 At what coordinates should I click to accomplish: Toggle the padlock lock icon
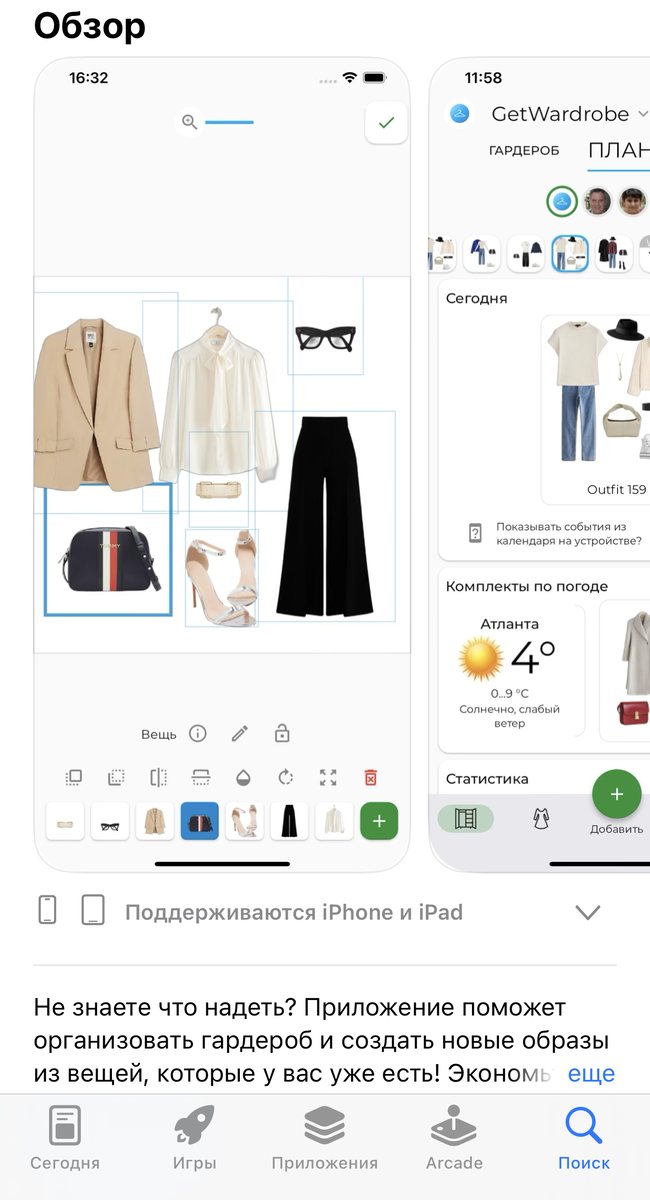tap(282, 734)
